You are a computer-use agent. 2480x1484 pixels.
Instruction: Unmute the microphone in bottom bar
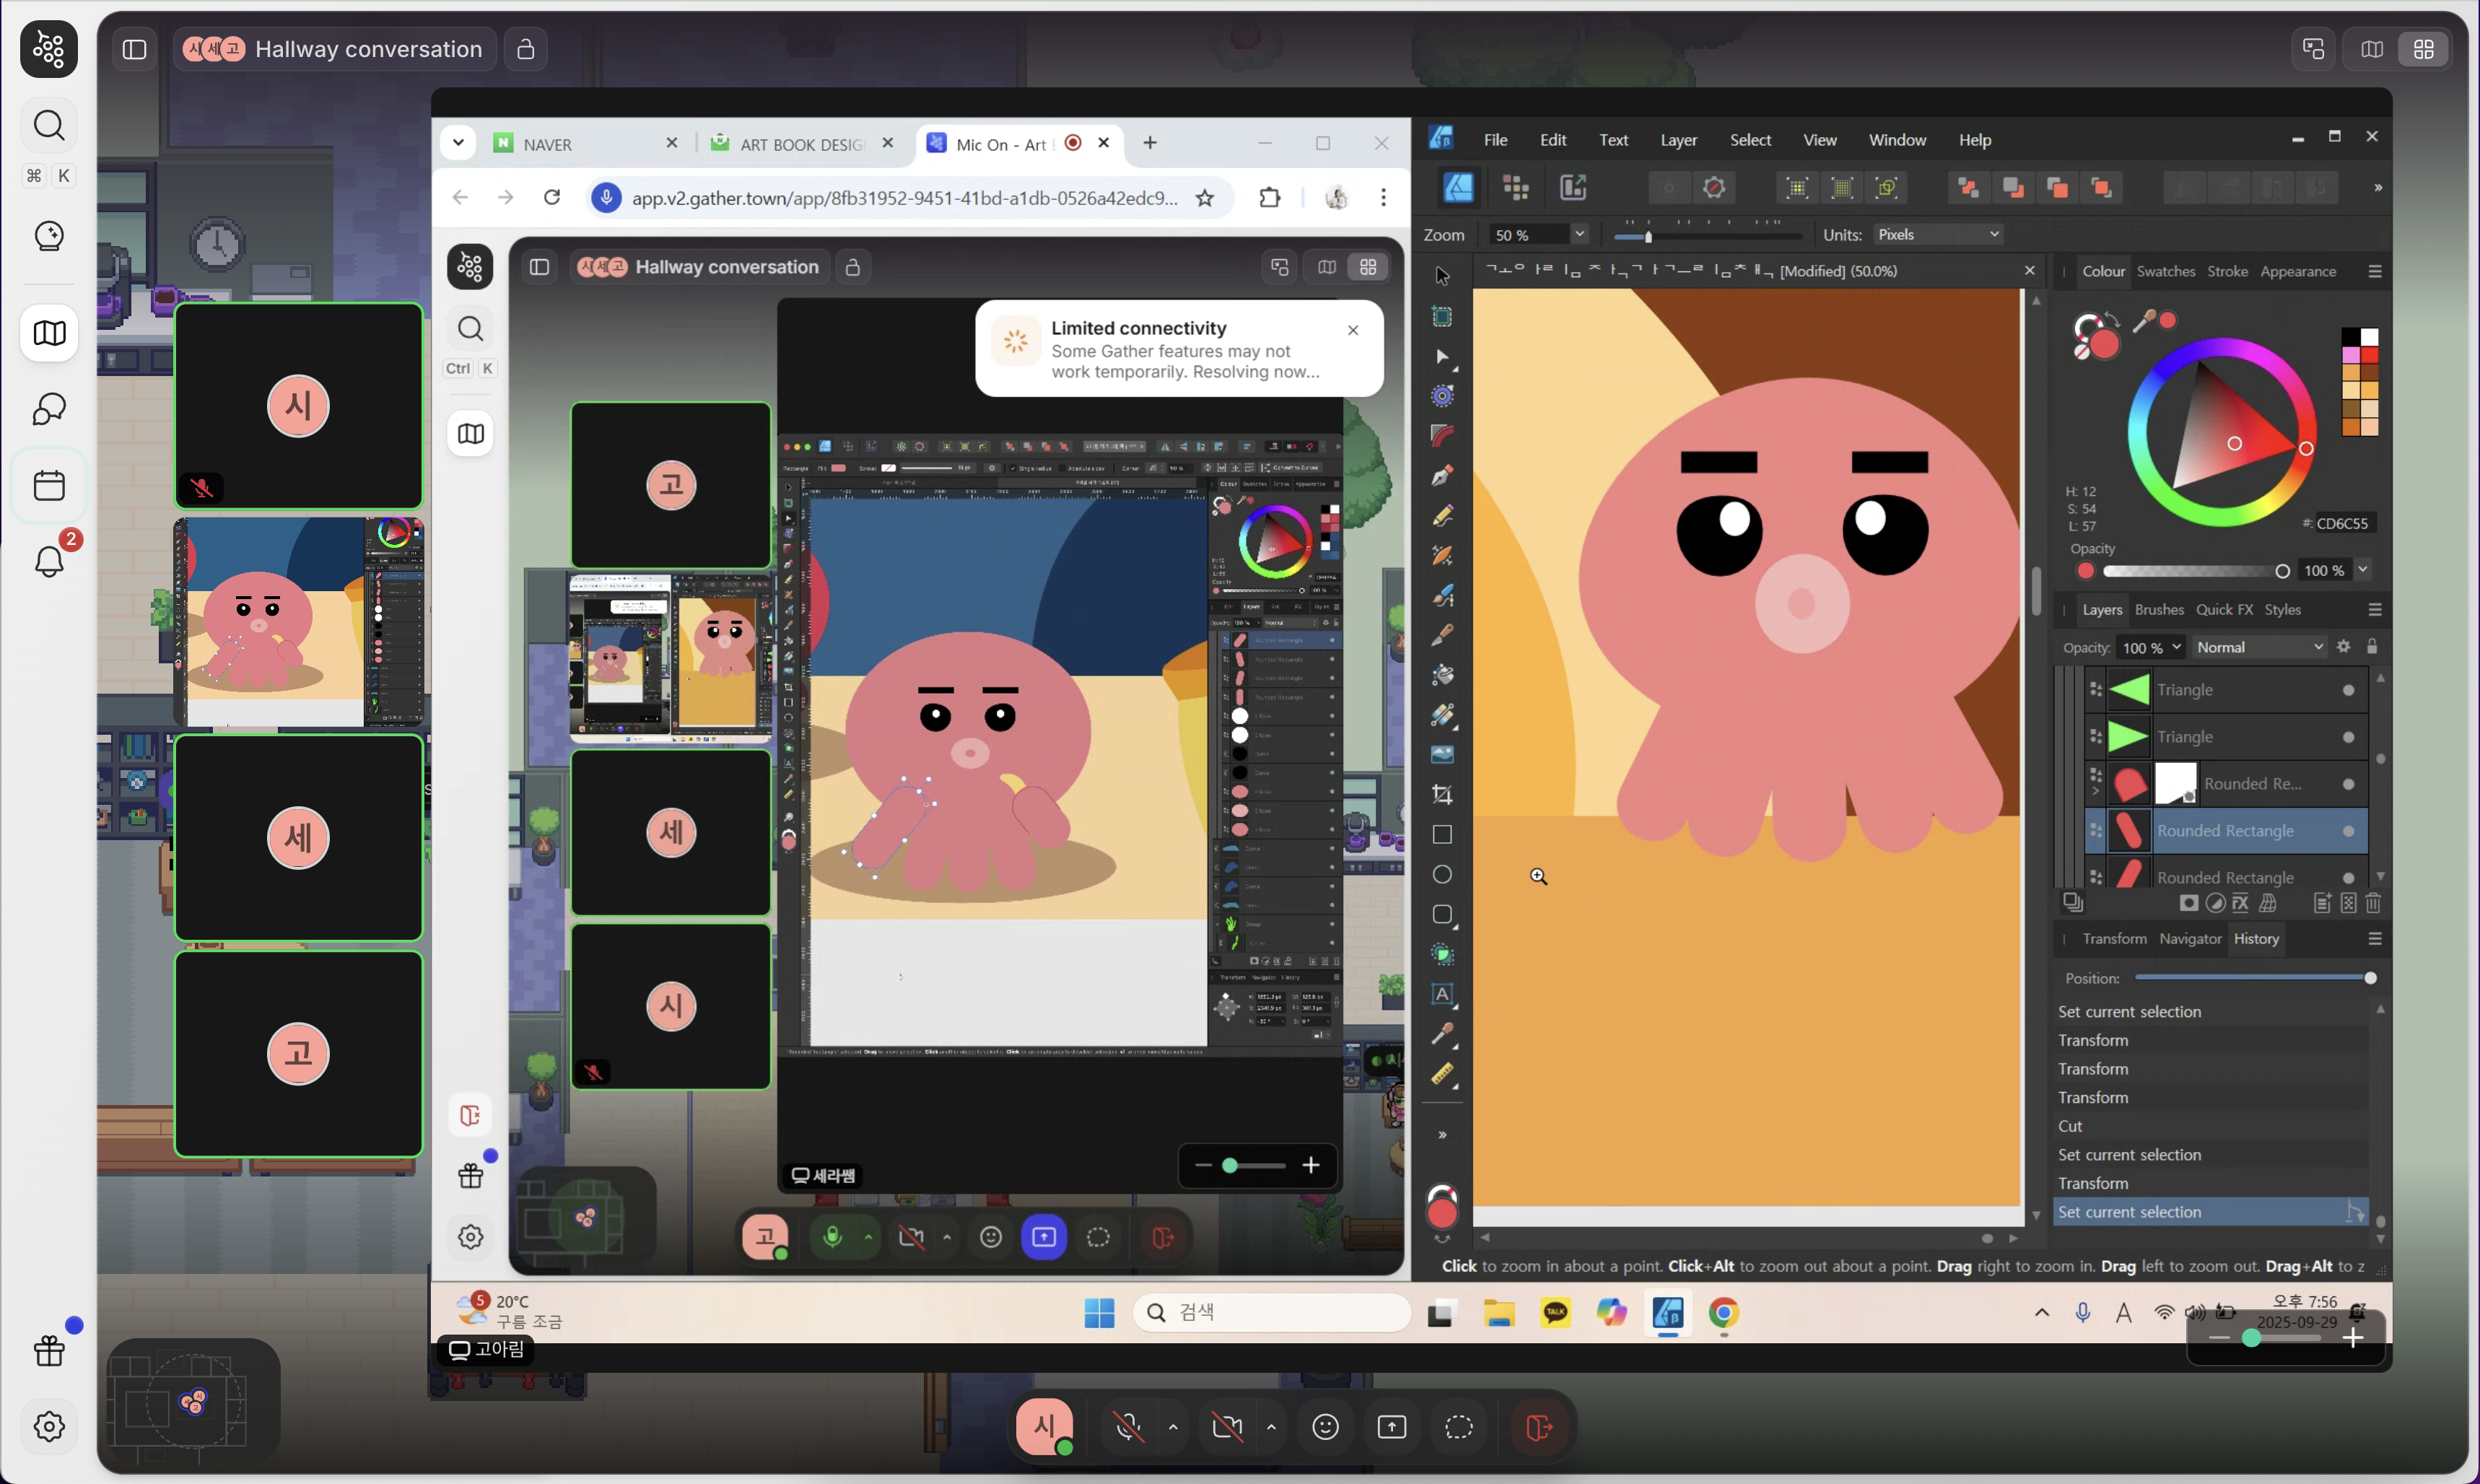click(1129, 1427)
